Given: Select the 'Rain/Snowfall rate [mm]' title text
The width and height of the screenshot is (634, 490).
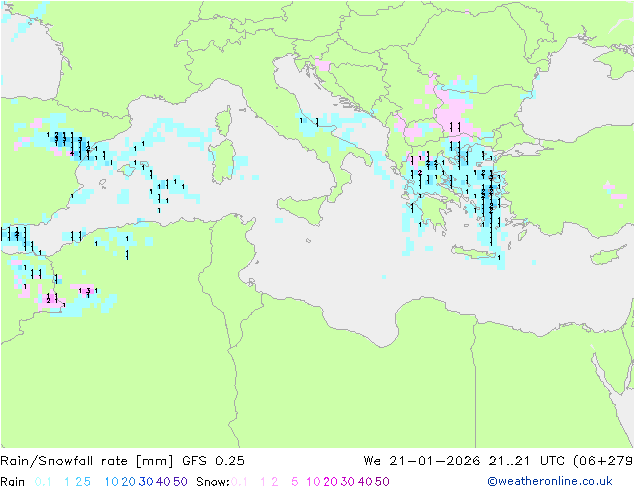Looking at the screenshot, I should 87,461.
